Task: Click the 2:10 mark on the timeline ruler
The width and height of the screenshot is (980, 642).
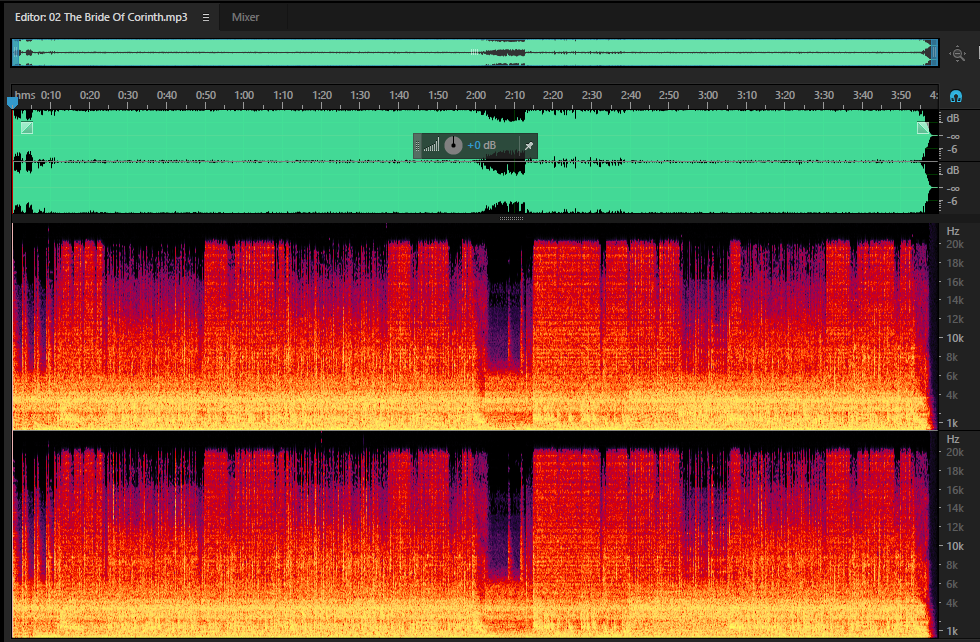Action: click(515, 95)
